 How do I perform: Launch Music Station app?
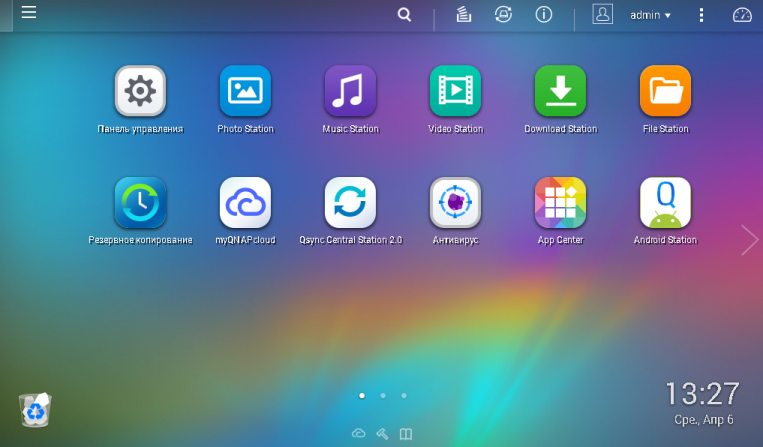tap(350, 91)
